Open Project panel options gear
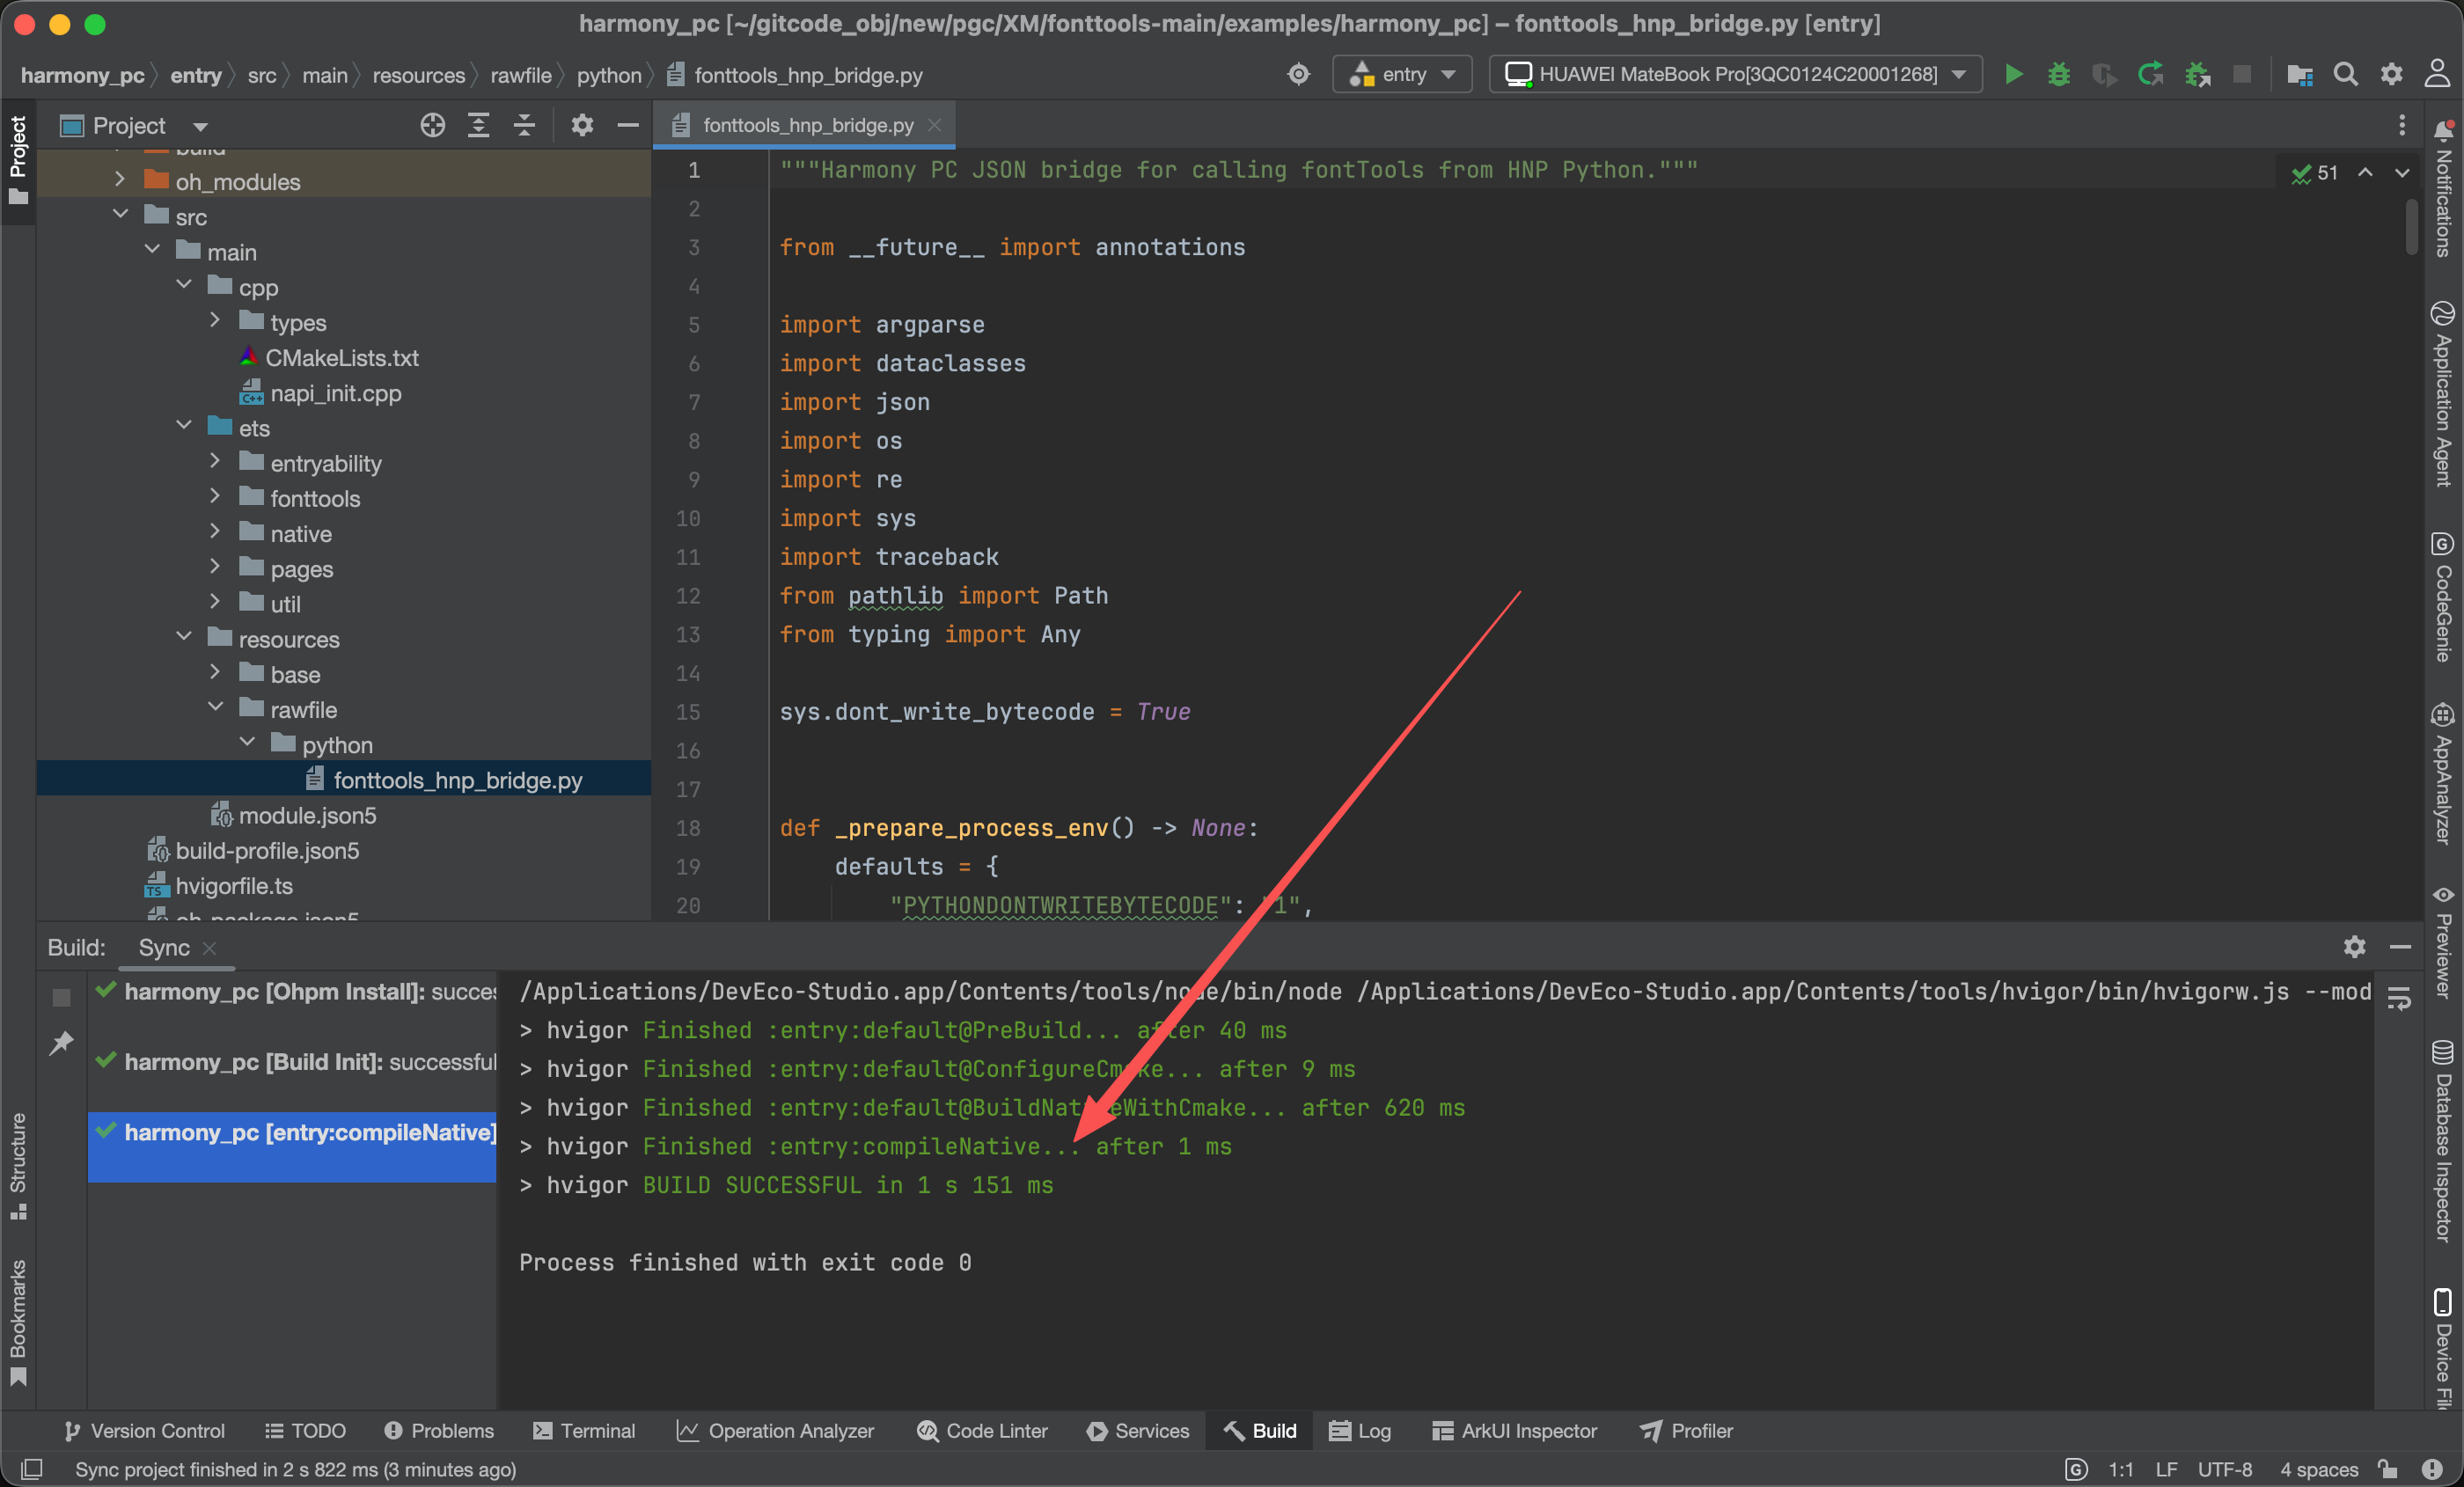2464x1487 pixels. click(x=582, y=125)
